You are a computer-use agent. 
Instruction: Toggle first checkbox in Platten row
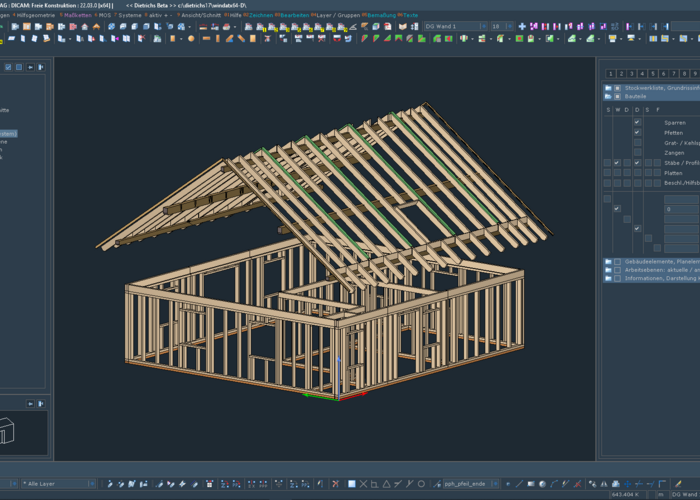pos(607,173)
